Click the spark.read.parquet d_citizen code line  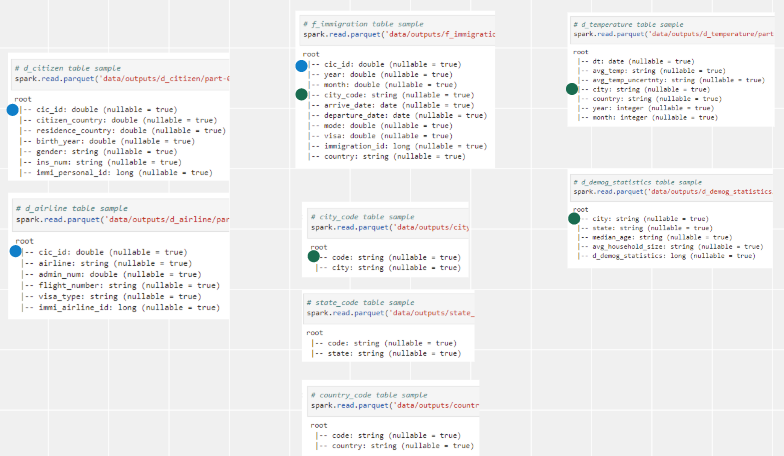coord(122,78)
